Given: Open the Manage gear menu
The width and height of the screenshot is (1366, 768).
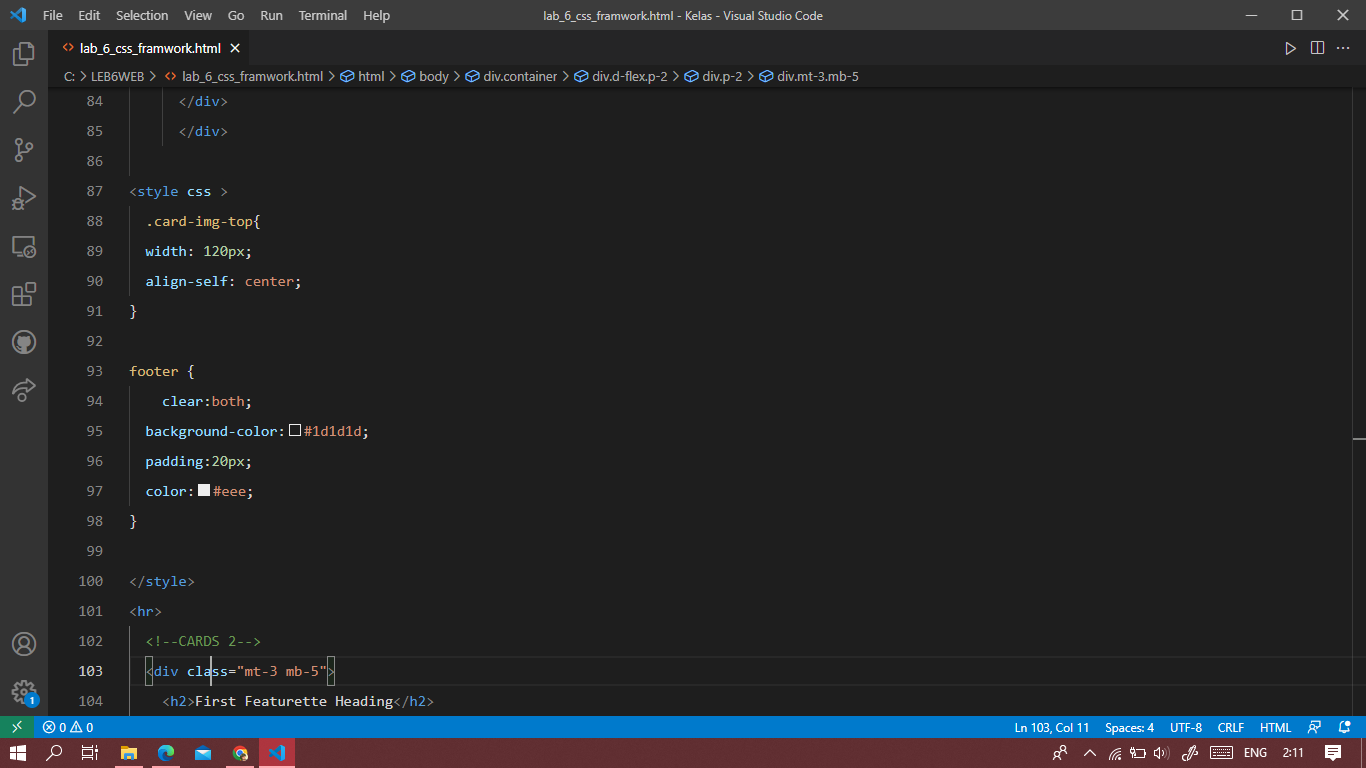Looking at the screenshot, I should coord(24,692).
